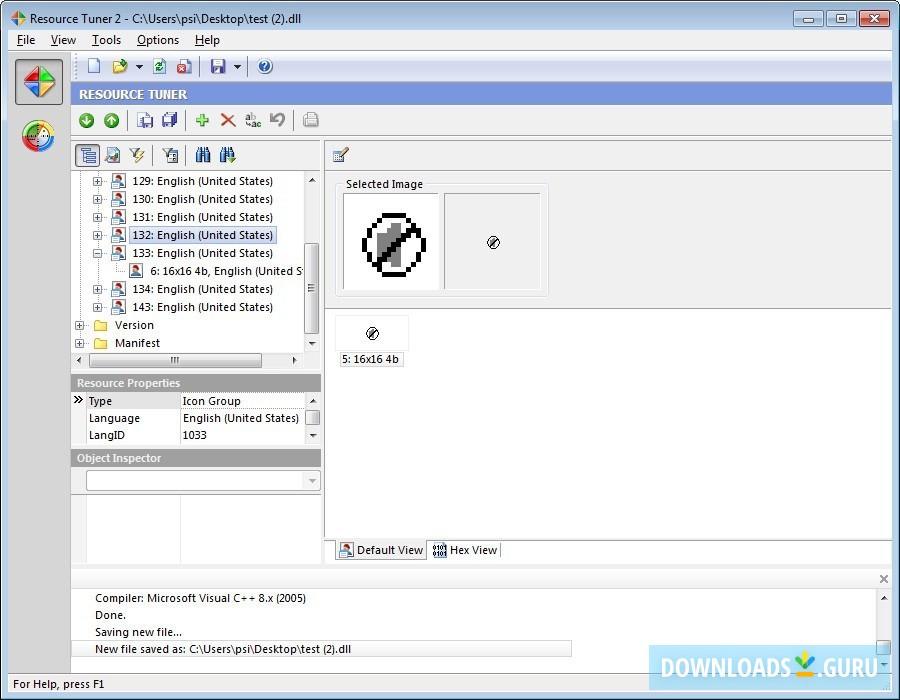Go to next resource with green down arrow
Image resolution: width=900 pixels, height=700 pixels.
pos(87,120)
